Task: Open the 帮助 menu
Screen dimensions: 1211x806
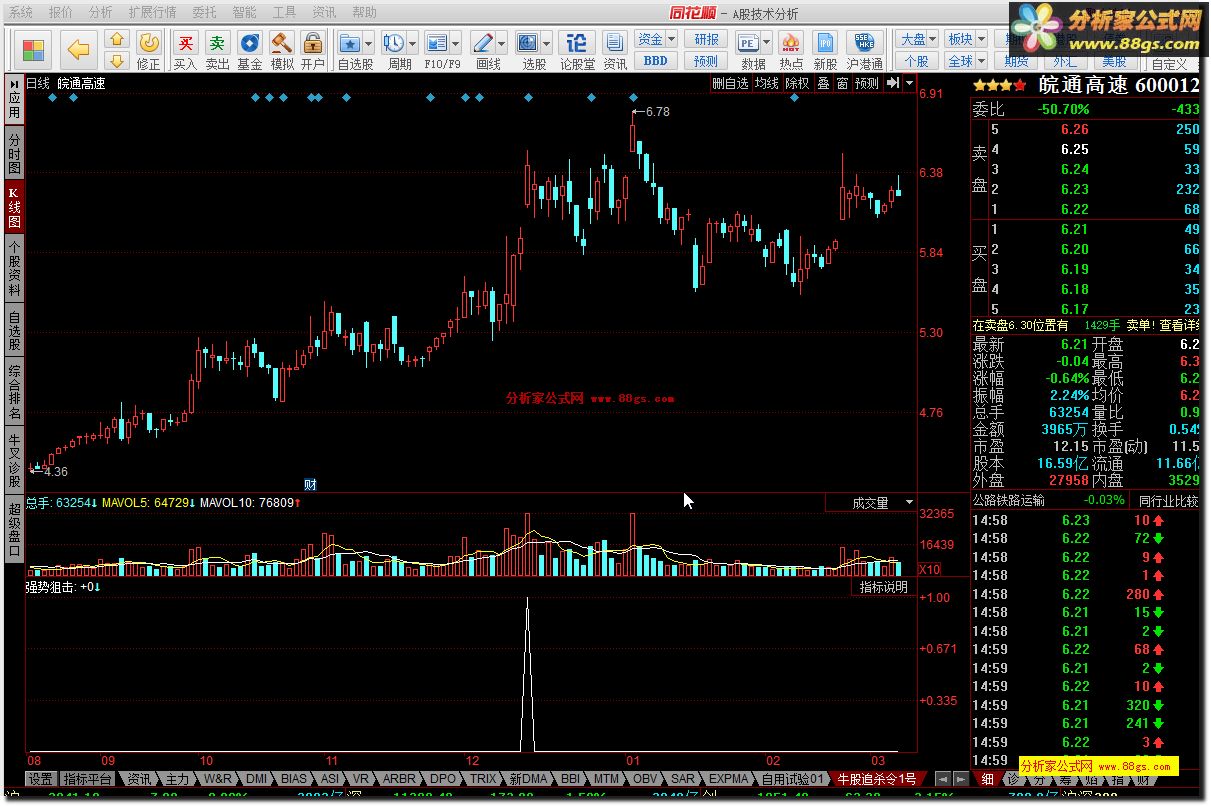Action: tap(365, 12)
